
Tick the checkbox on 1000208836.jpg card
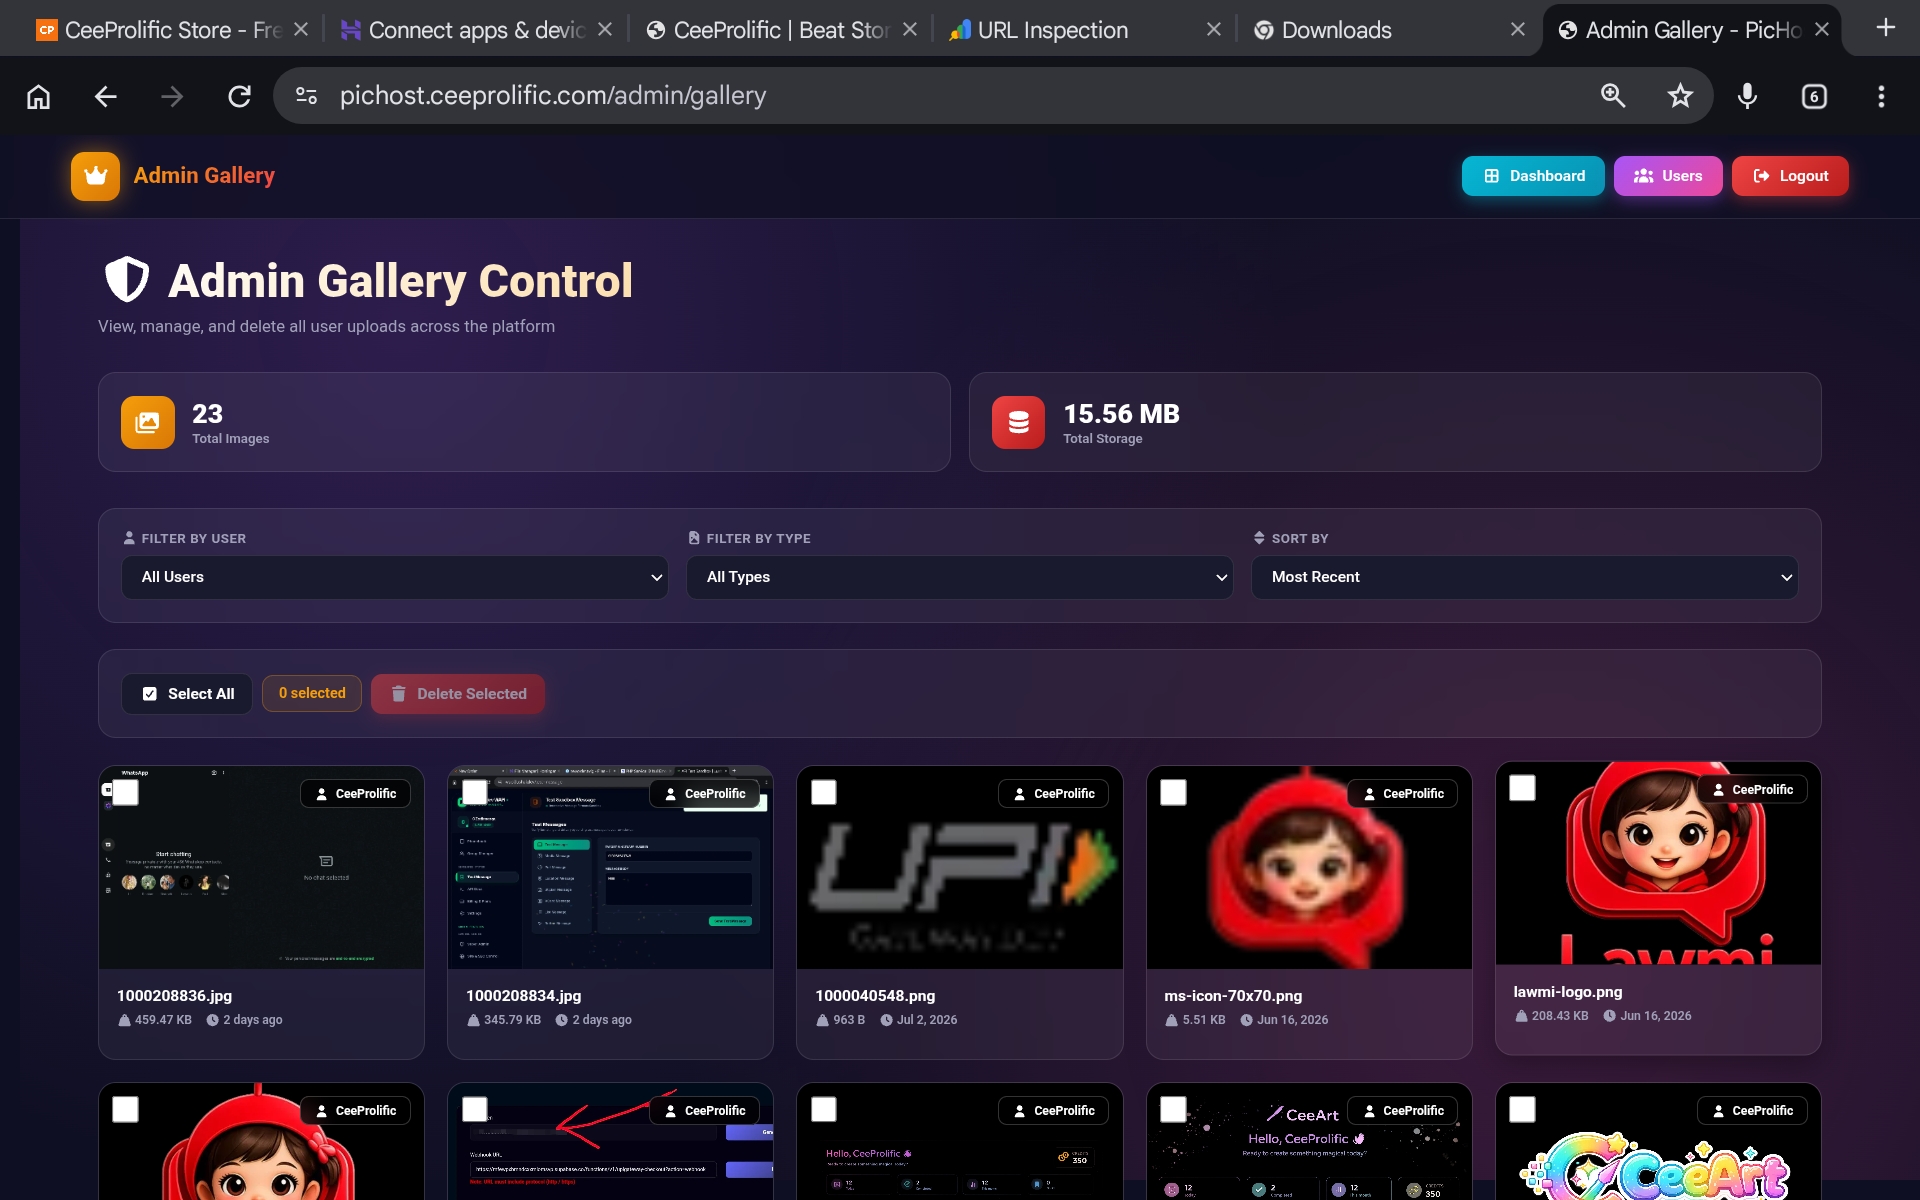click(x=125, y=792)
